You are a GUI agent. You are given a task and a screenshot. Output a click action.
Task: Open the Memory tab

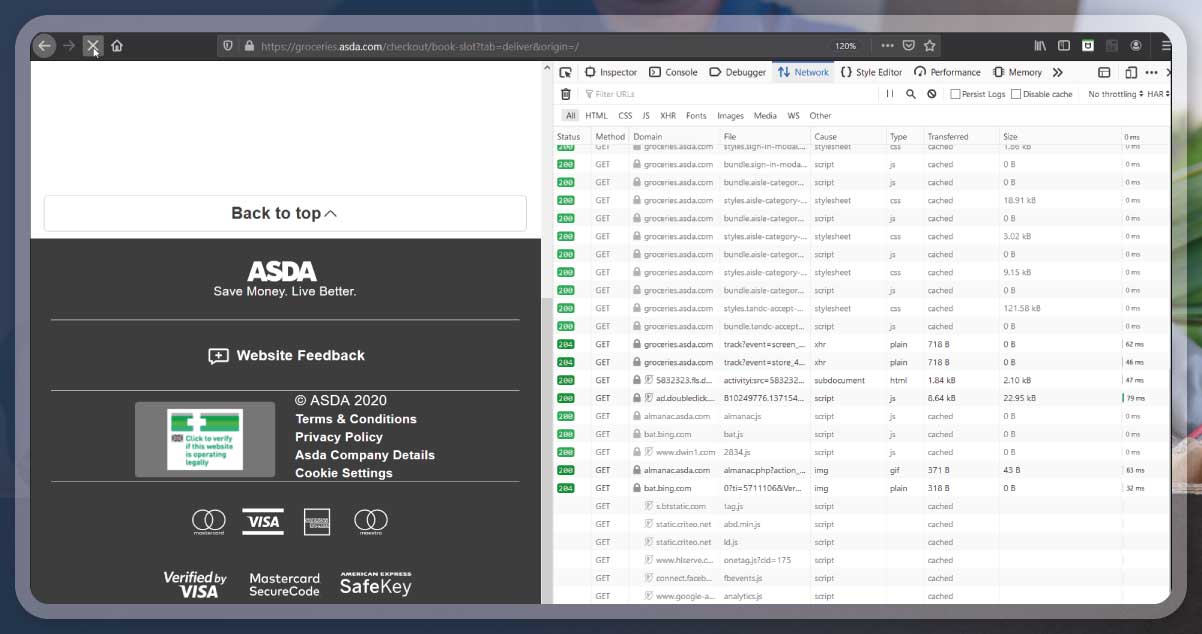click(1017, 72)
